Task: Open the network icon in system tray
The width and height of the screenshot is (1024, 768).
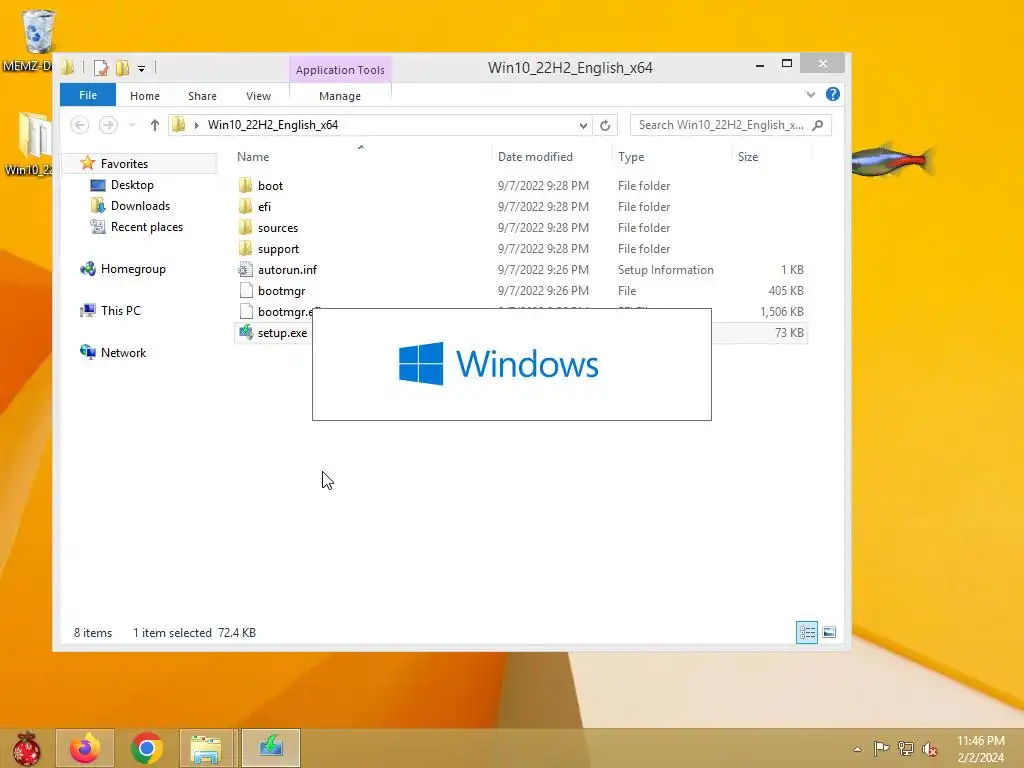Action: tap(906, 748)
